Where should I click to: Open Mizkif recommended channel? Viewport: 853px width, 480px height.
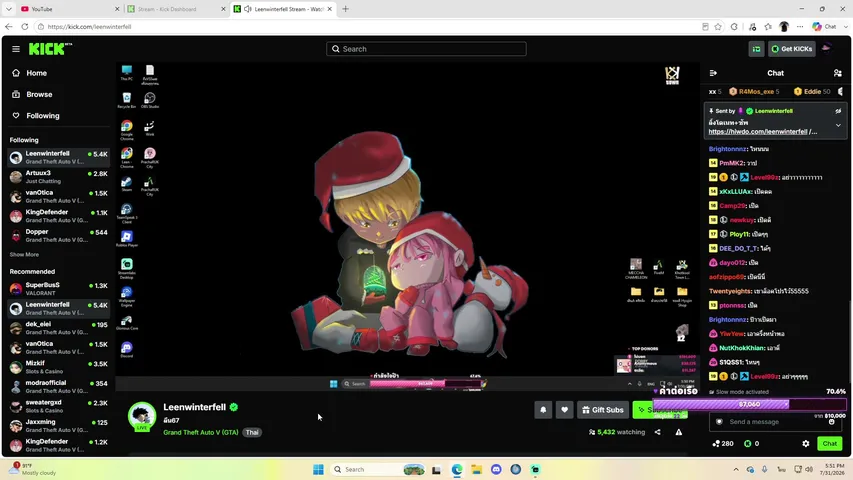tap(59, 367)
